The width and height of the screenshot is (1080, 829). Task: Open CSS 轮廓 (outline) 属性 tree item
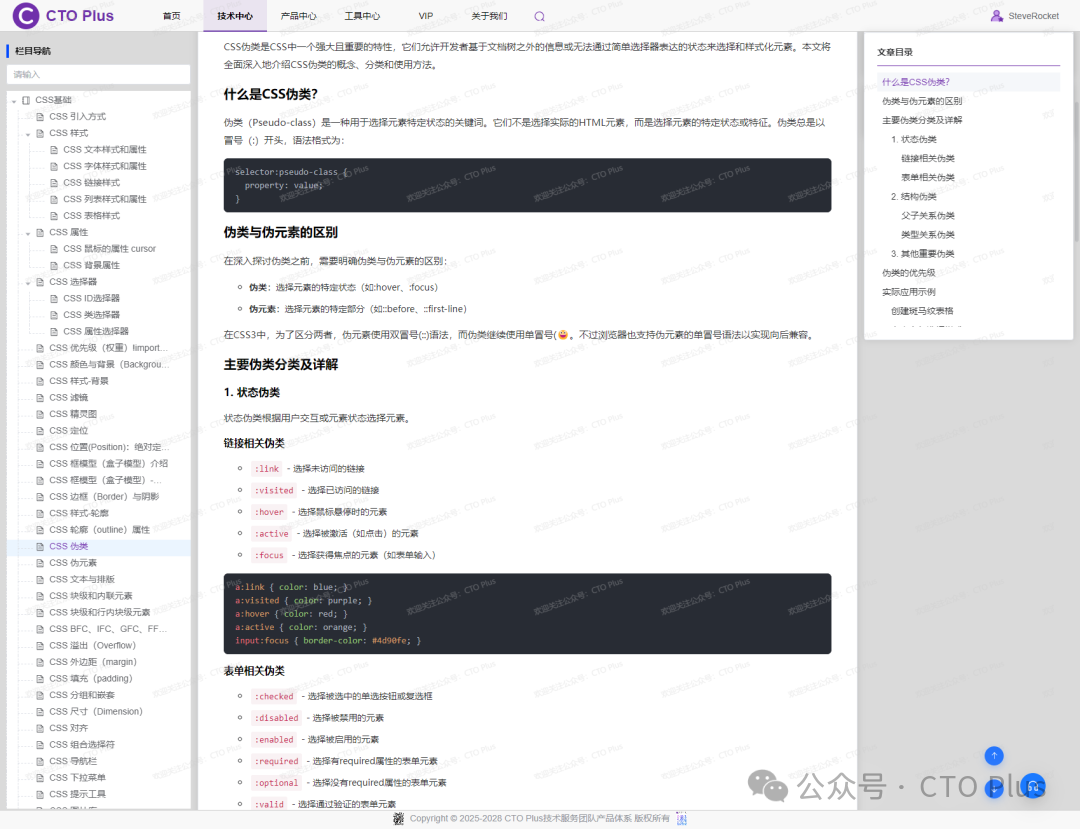[99, 530]
